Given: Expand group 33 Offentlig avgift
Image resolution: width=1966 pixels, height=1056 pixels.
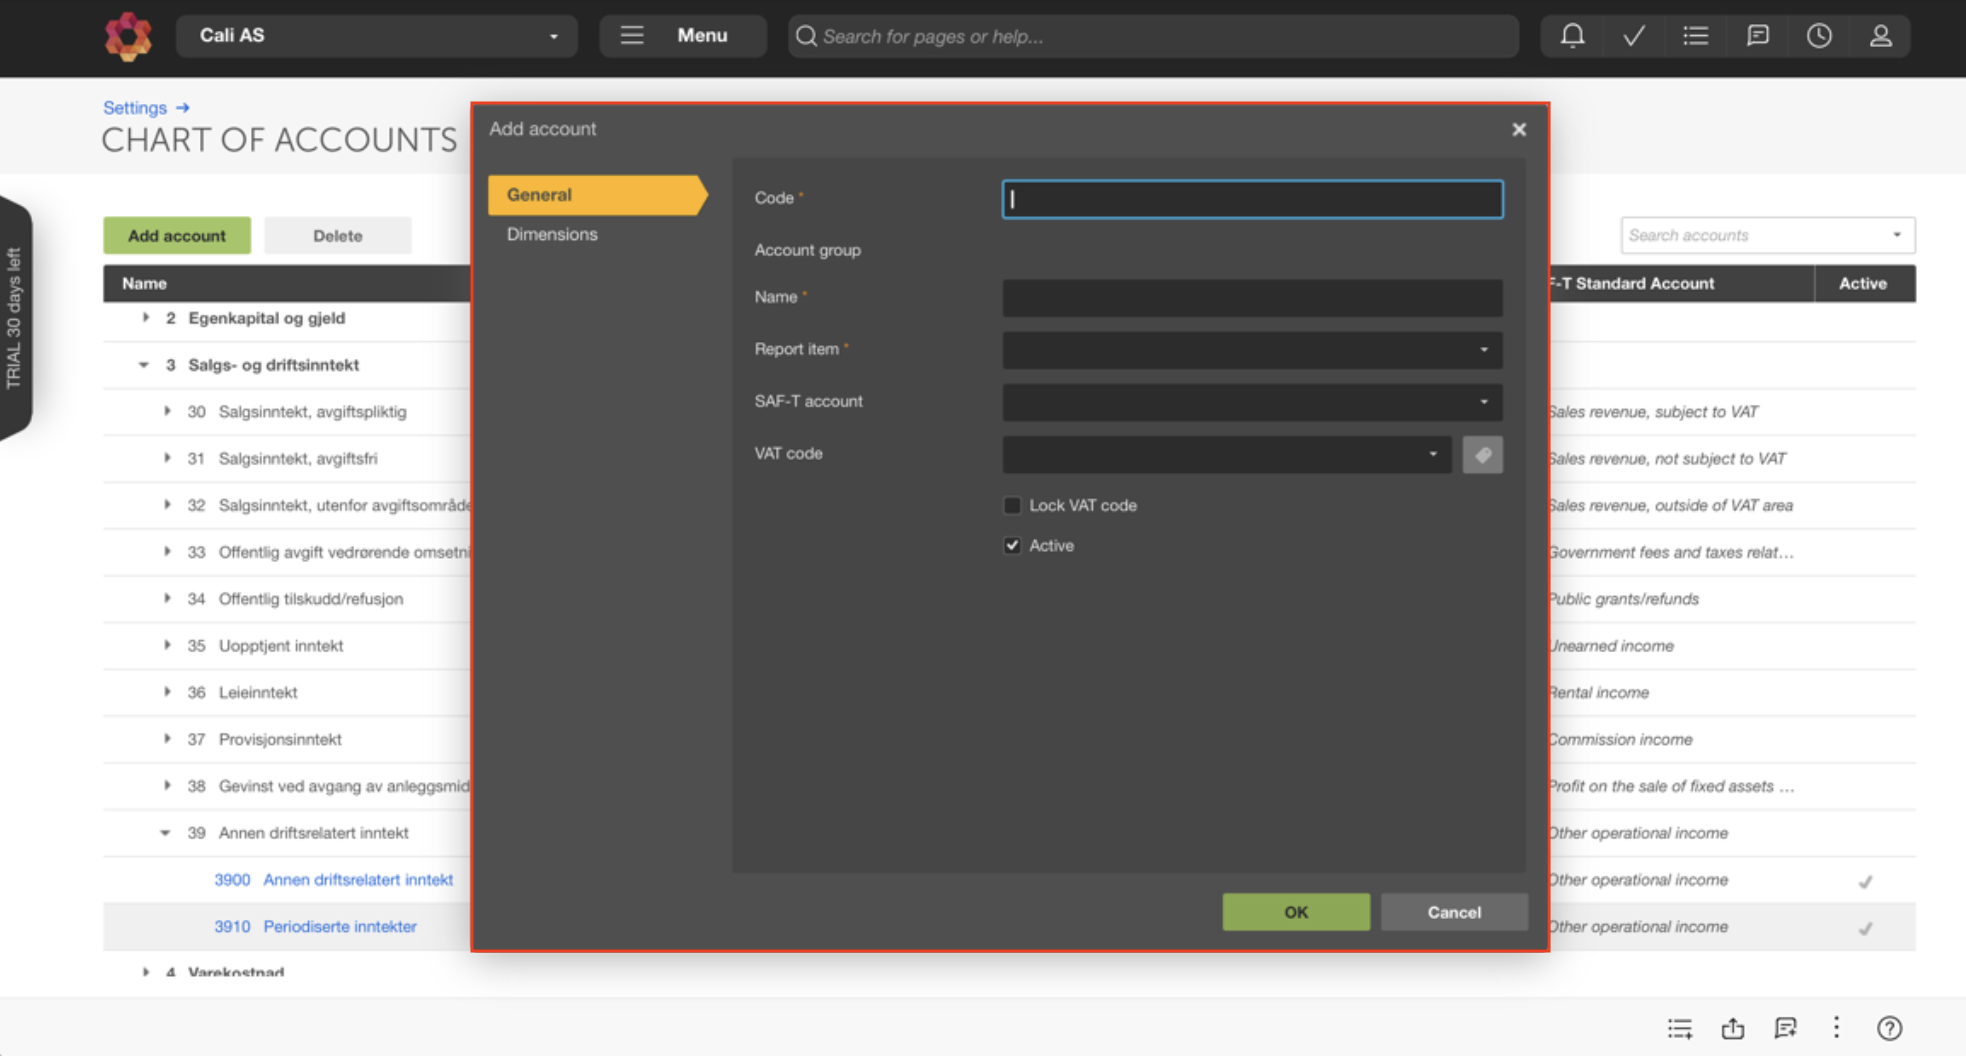Looking at the screenshot, I should pos(167,552).
